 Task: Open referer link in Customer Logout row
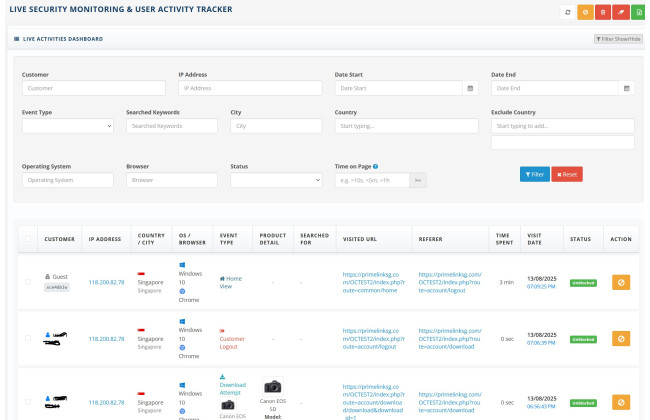[x=450, y=339]
